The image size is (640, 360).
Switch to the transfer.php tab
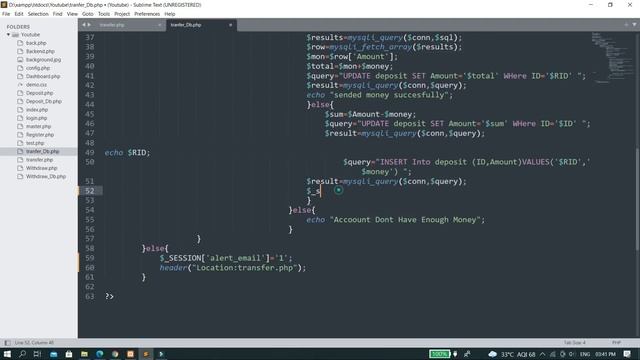tap(122, 25)
